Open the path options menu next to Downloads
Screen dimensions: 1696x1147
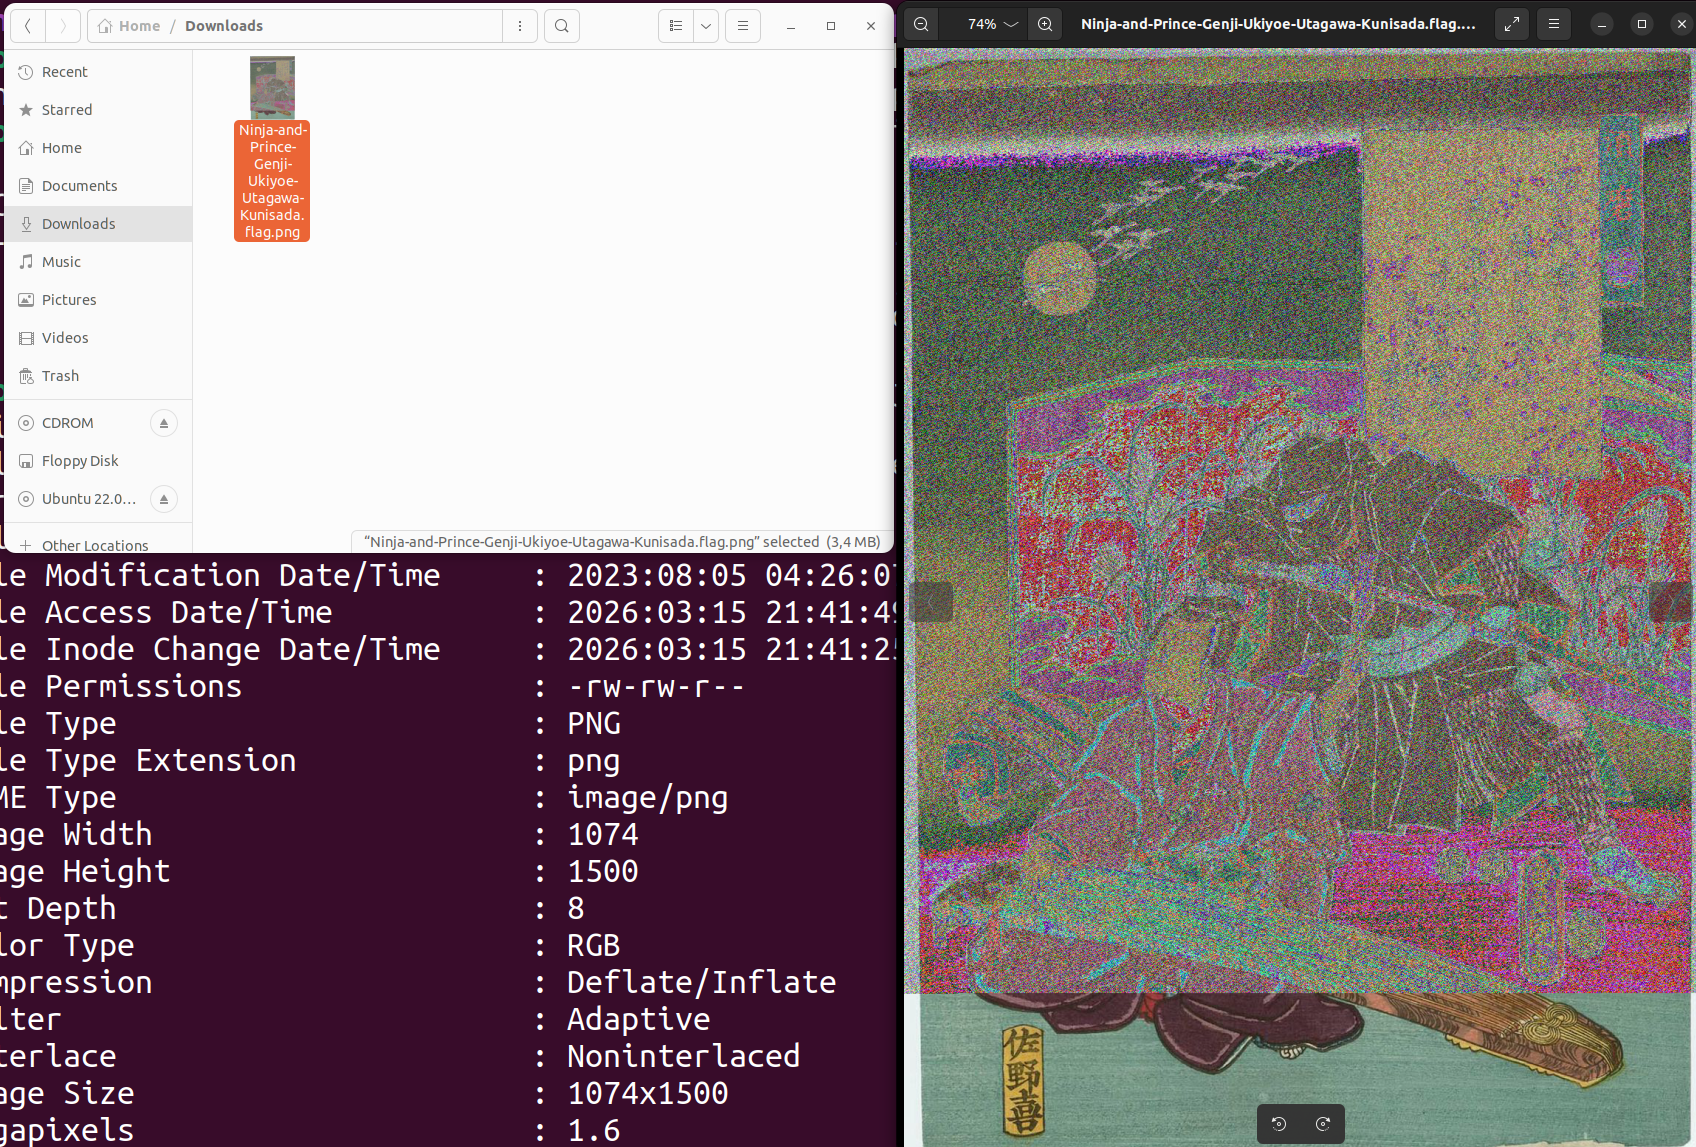520,26
